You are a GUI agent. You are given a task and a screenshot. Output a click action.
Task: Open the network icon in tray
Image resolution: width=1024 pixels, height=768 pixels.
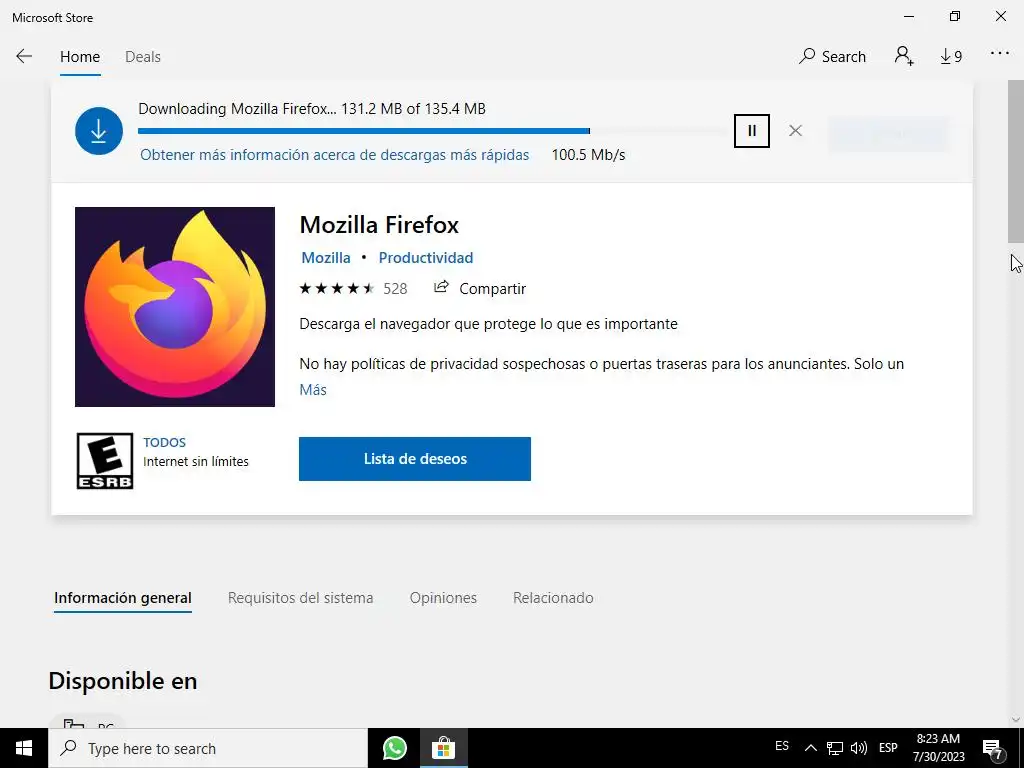pos(835,748)
